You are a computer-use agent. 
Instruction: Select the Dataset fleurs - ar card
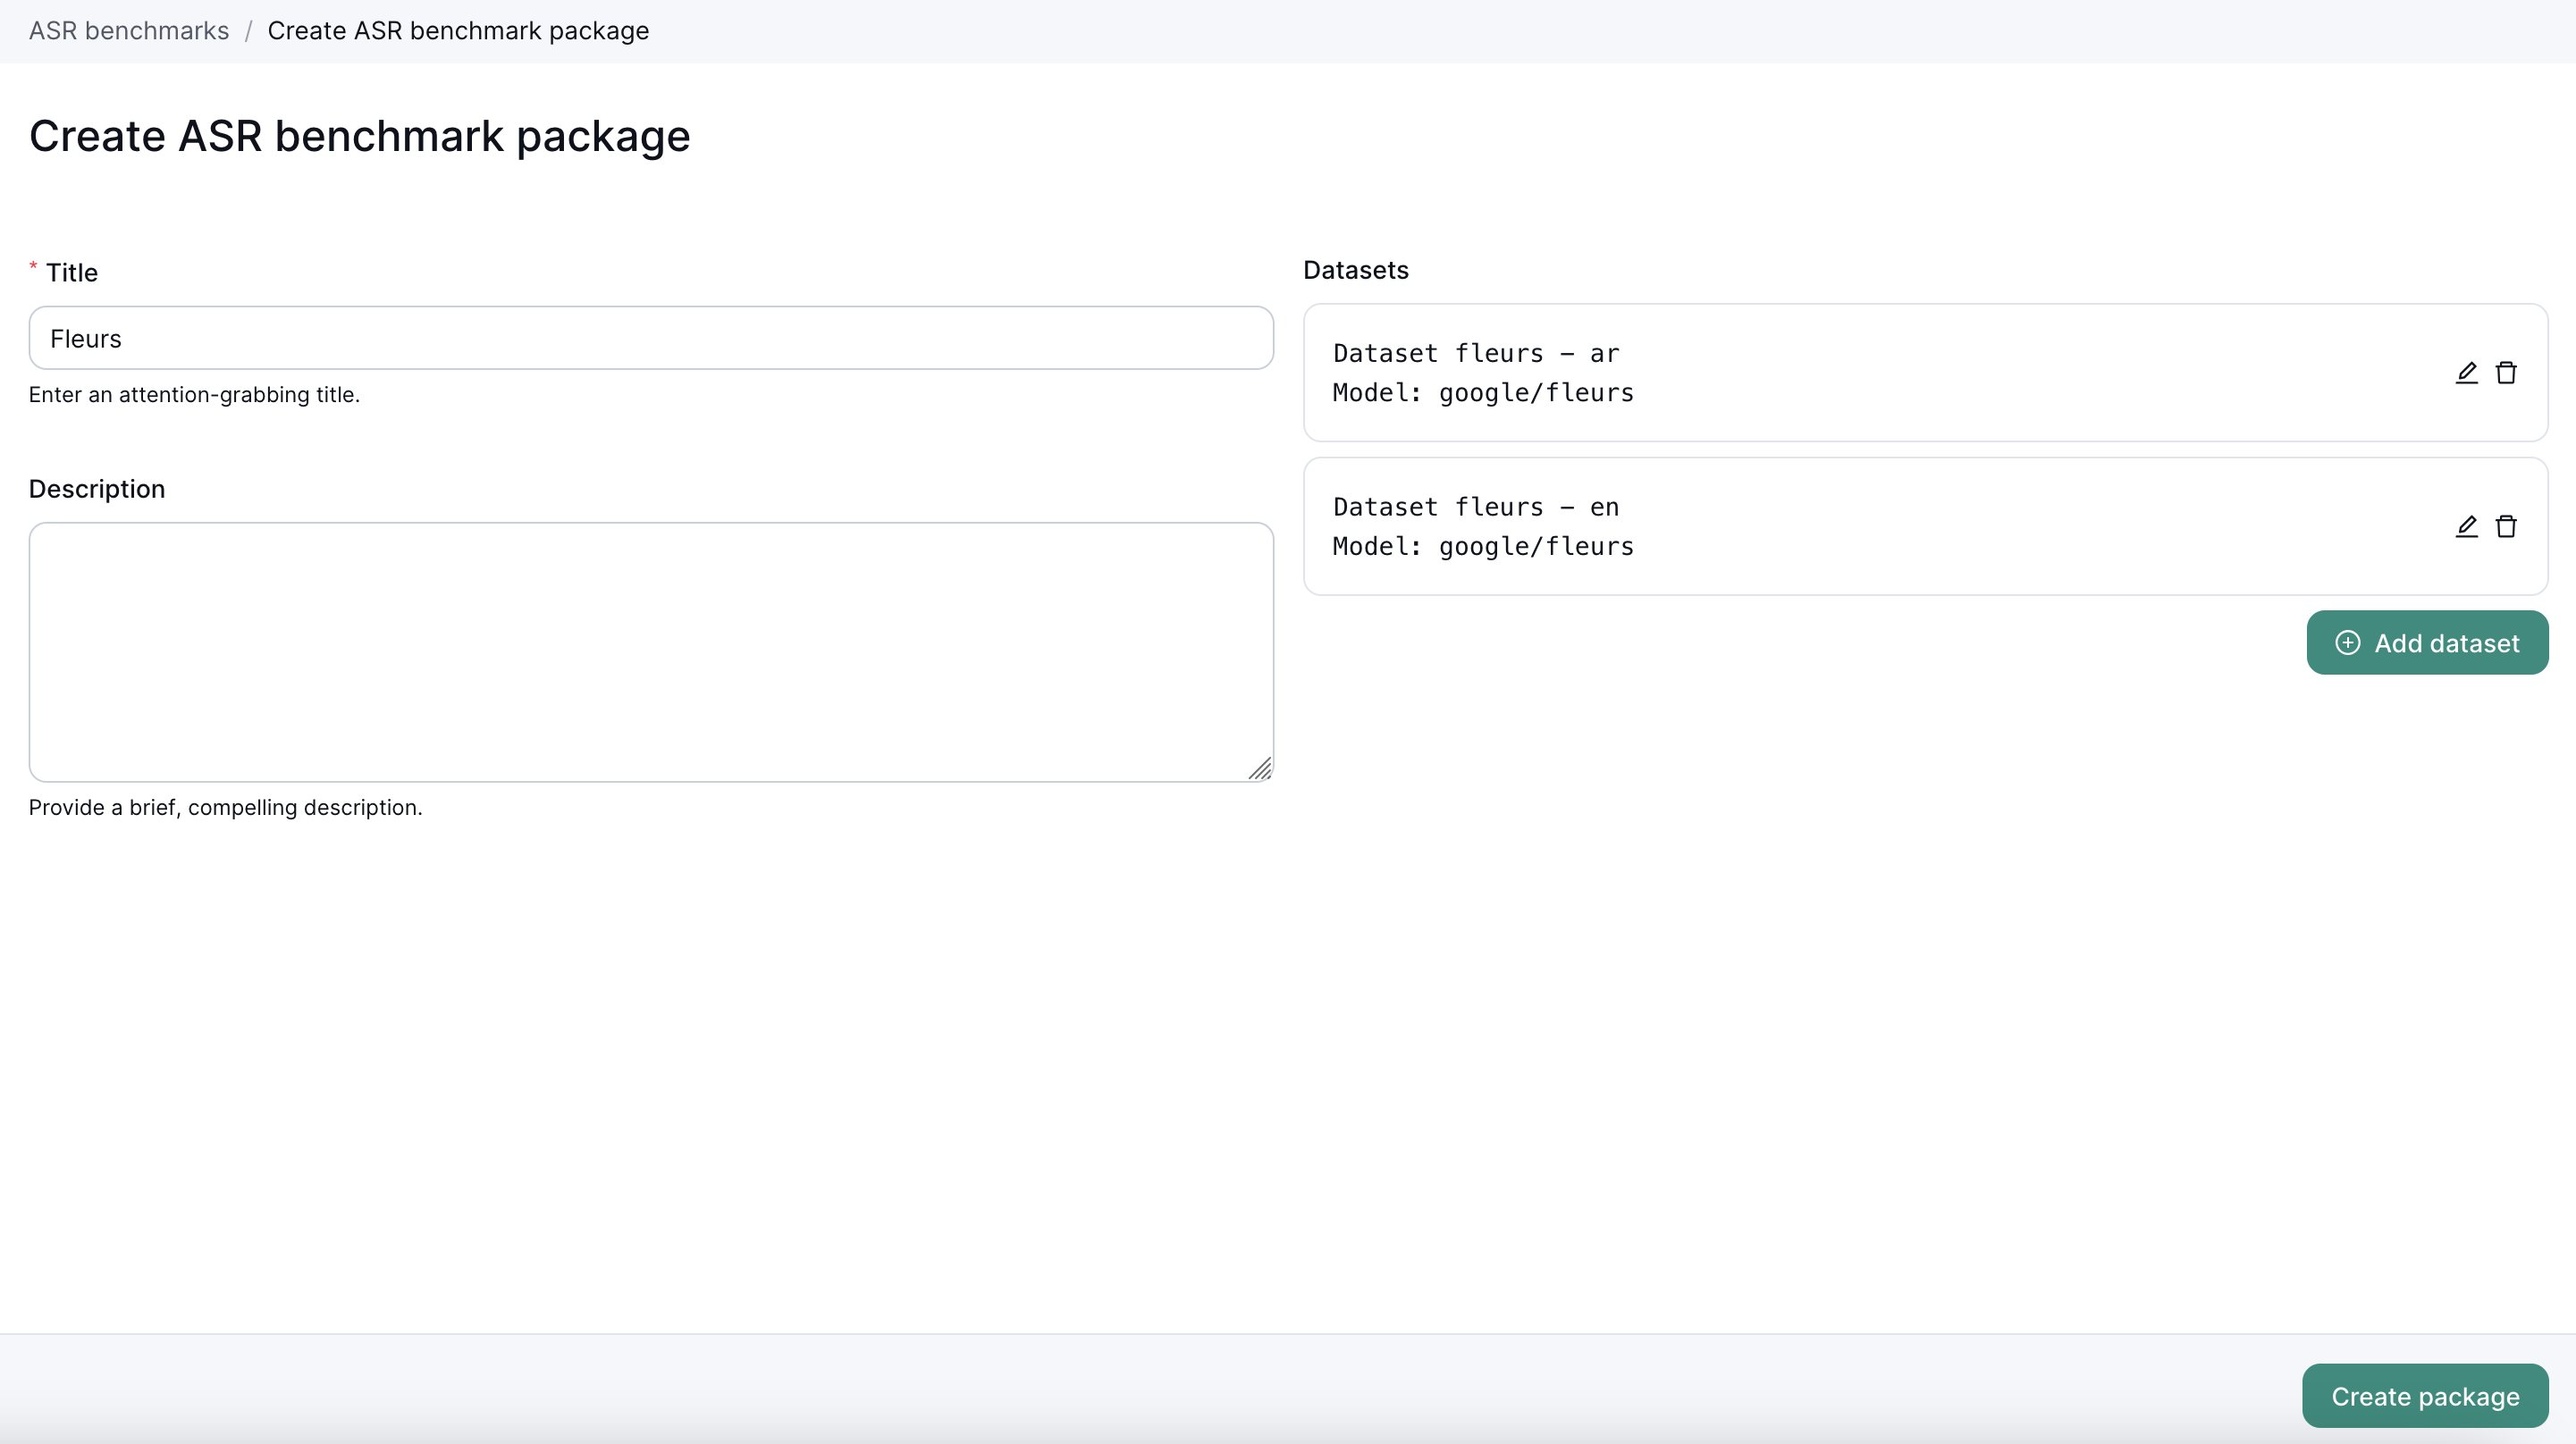click(x=1900, y=373)
